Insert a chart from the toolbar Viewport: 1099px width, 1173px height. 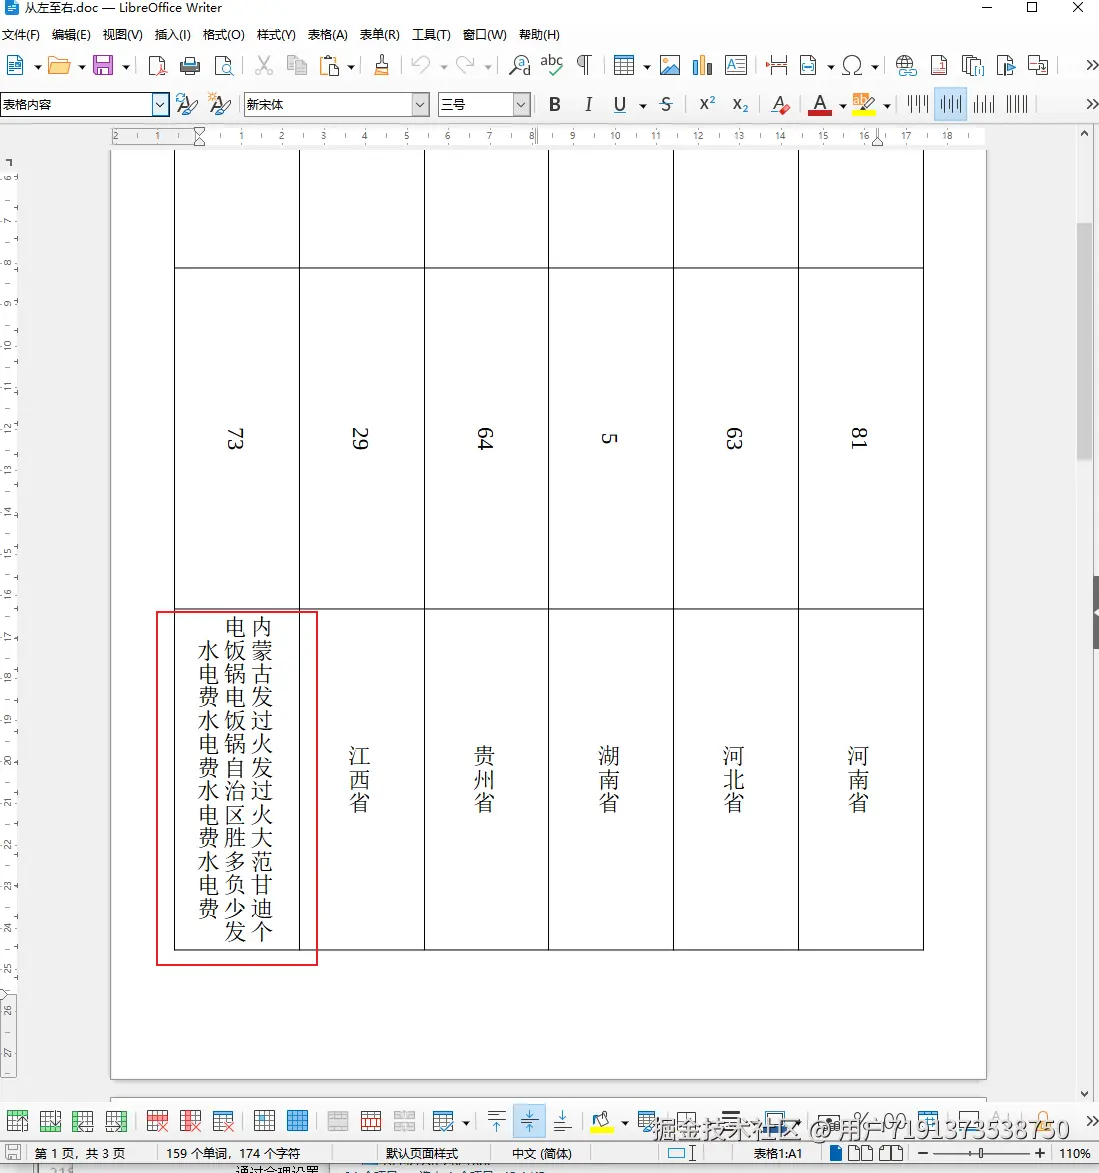tap(702, 66)
